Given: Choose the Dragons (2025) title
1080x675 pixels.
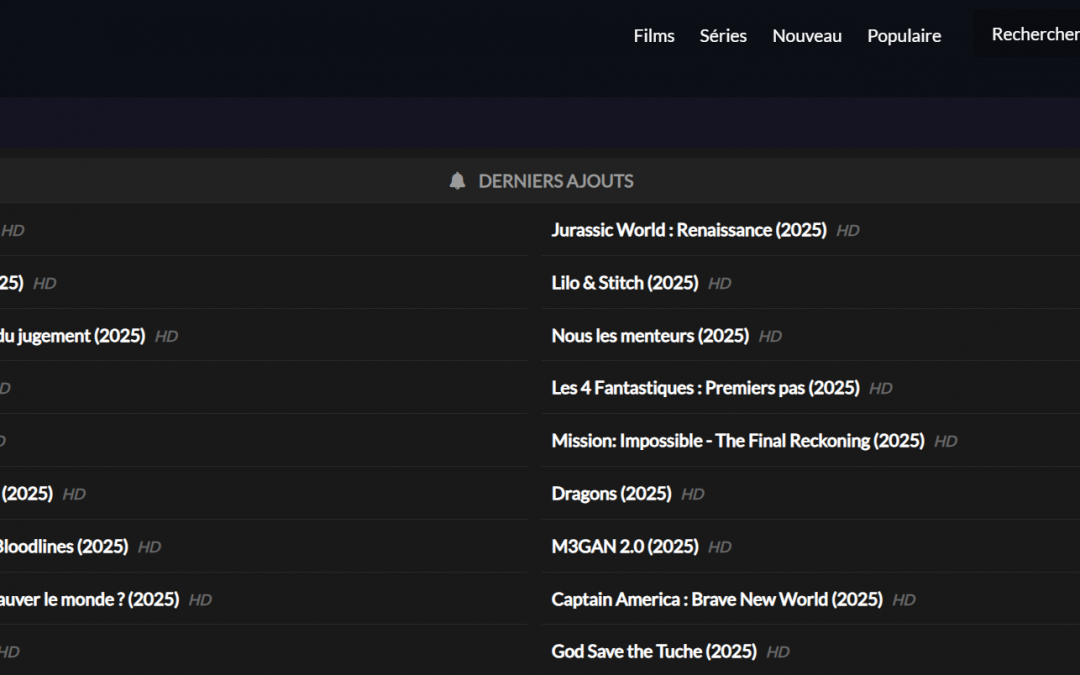Looking at the screenshot, I should pyautogui.click(x=611, y=494).
